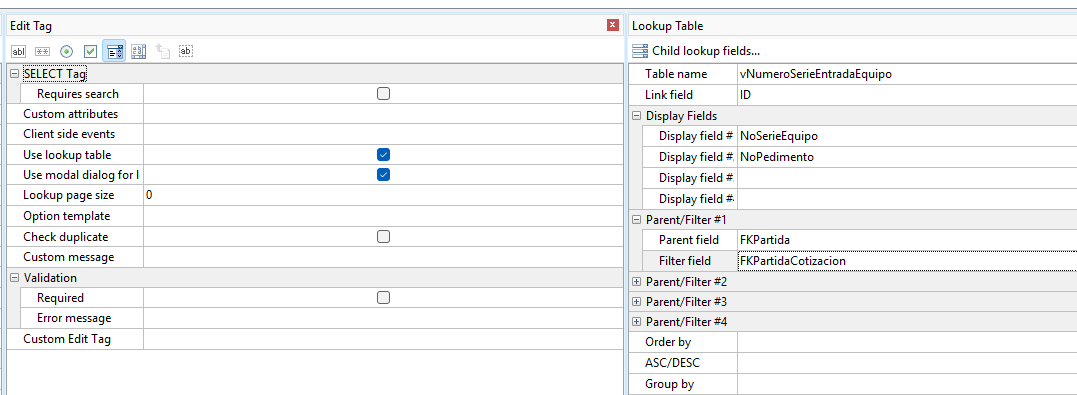The image size is (1077, 395).
Task: Enable the Check duplicate checkbox
Action: [383, 236]
